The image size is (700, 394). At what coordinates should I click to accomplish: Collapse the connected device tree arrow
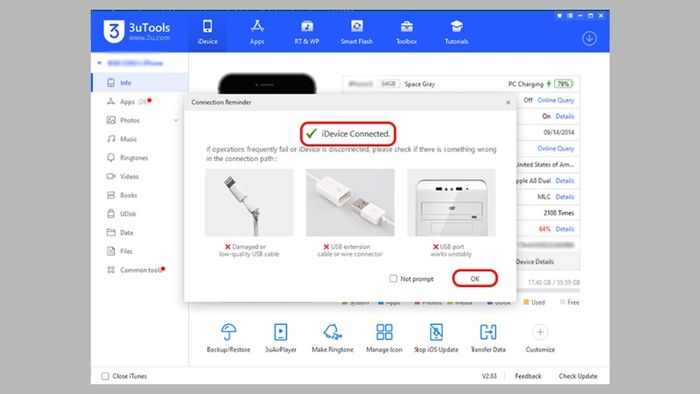click(x=100, y=63)
